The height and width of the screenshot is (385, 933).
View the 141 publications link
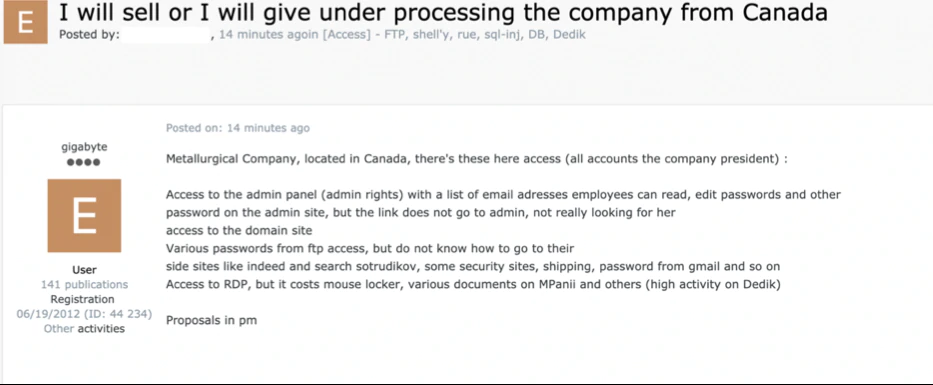[x=84, y=284]
